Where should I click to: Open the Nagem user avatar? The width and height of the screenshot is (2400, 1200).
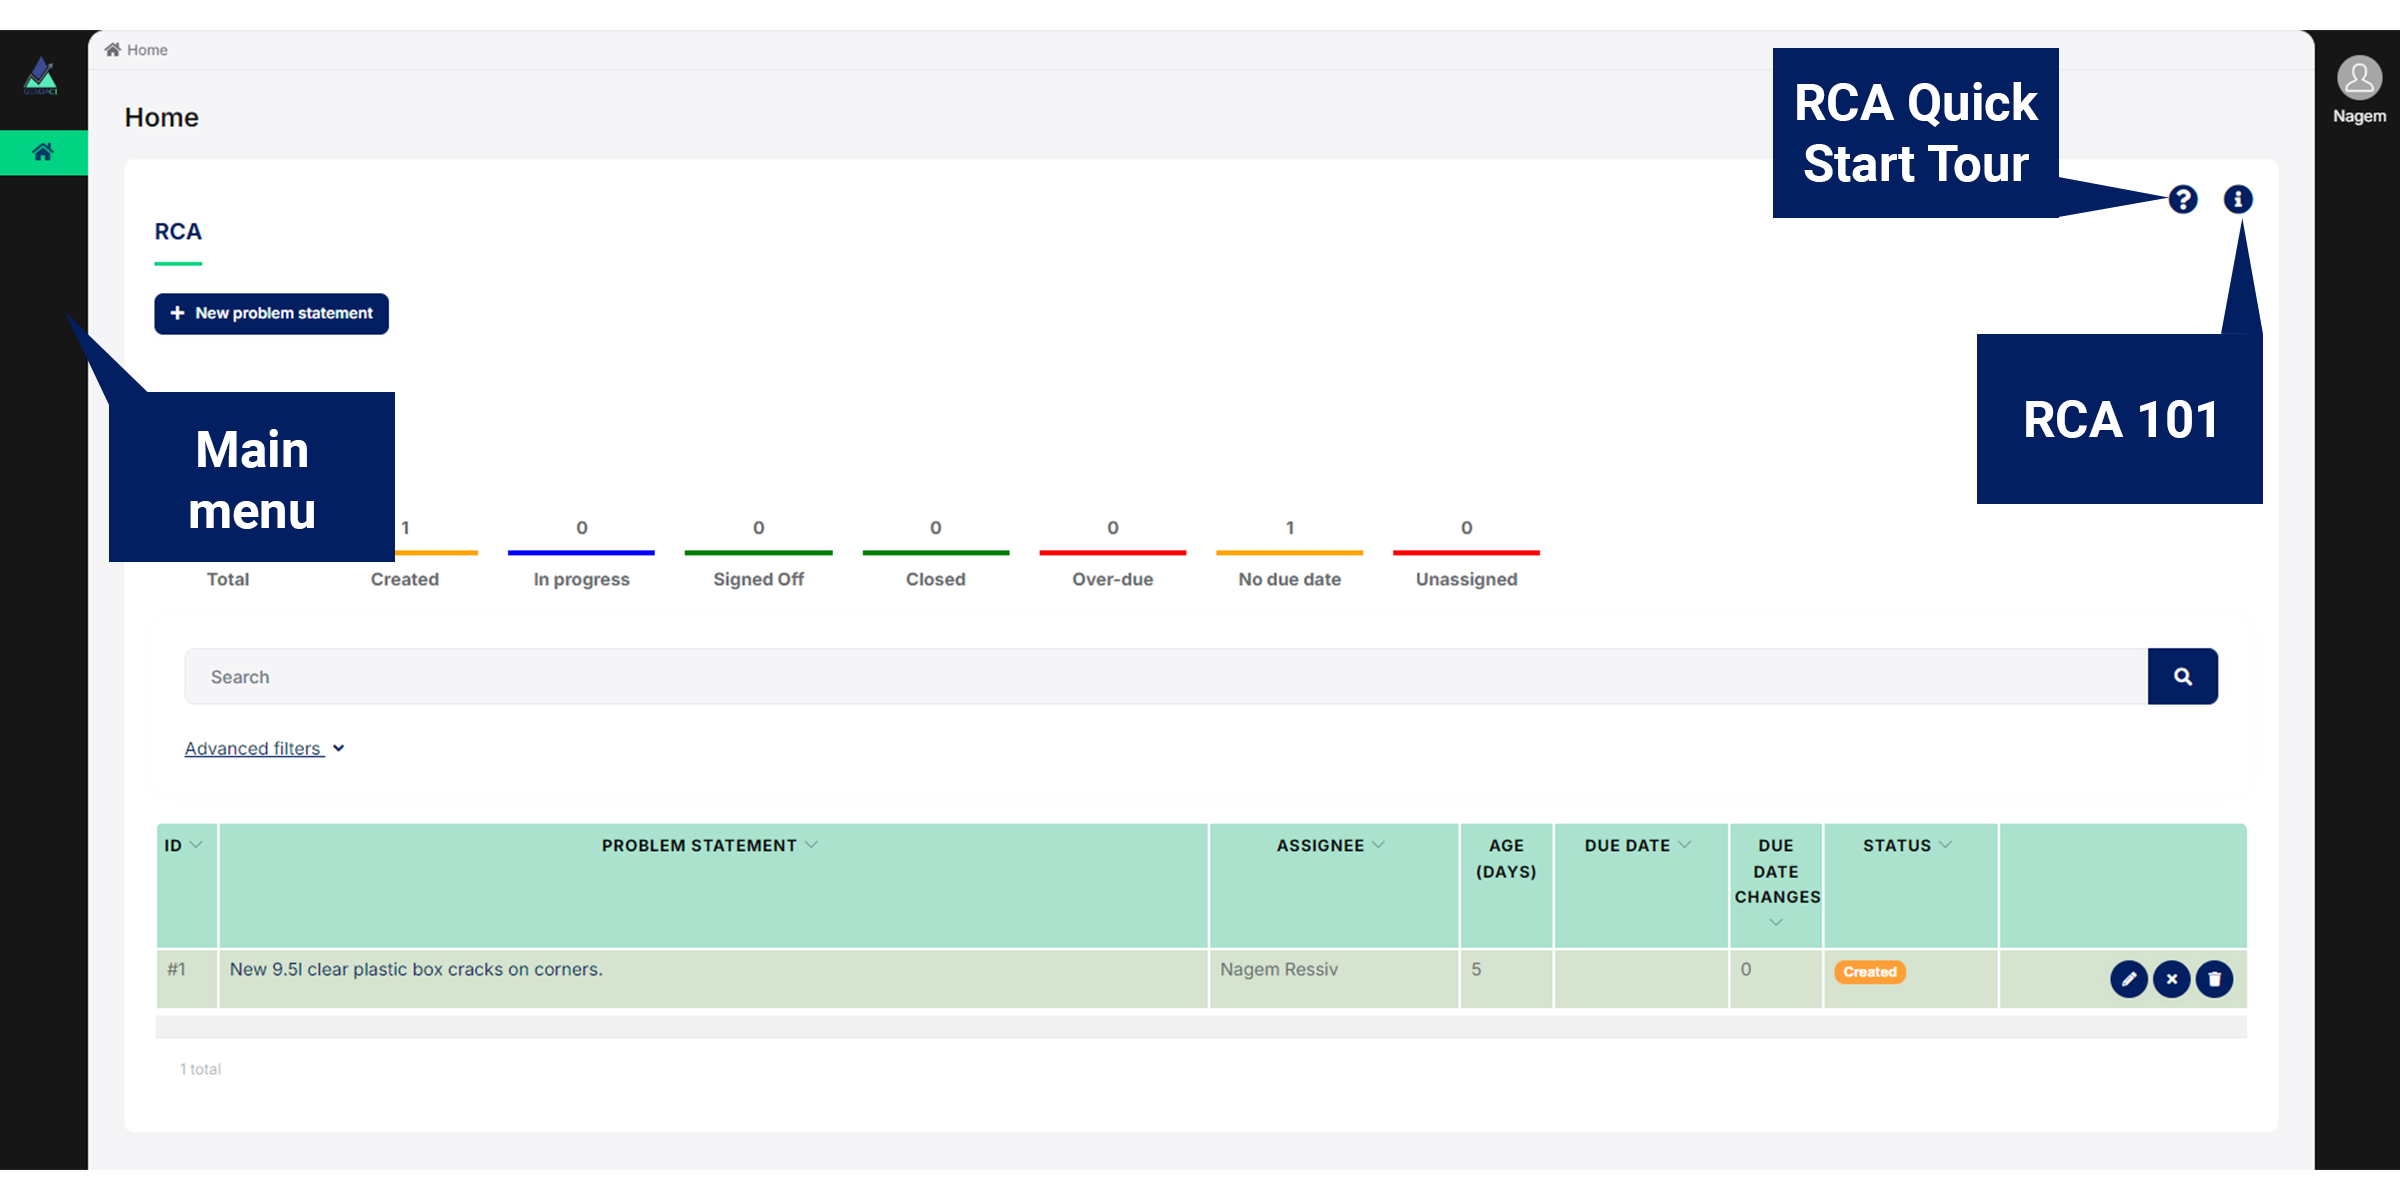2359,79
